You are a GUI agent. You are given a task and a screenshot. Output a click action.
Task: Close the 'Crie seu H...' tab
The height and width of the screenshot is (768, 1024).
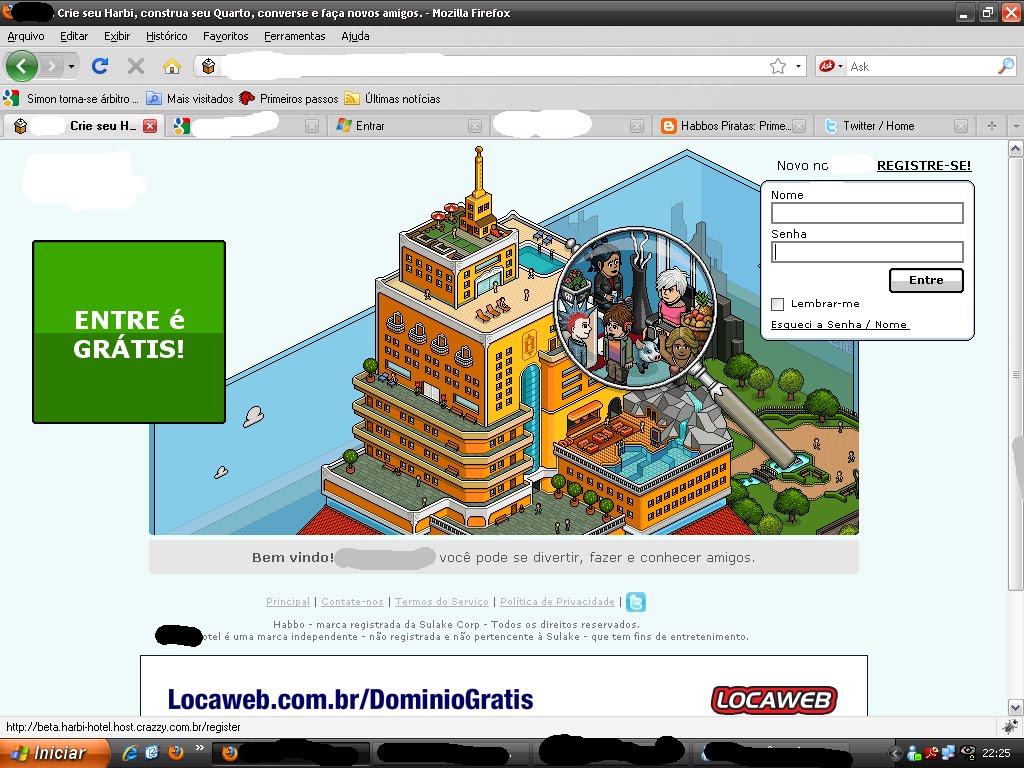pyautogui.click(x=150, y=126)
